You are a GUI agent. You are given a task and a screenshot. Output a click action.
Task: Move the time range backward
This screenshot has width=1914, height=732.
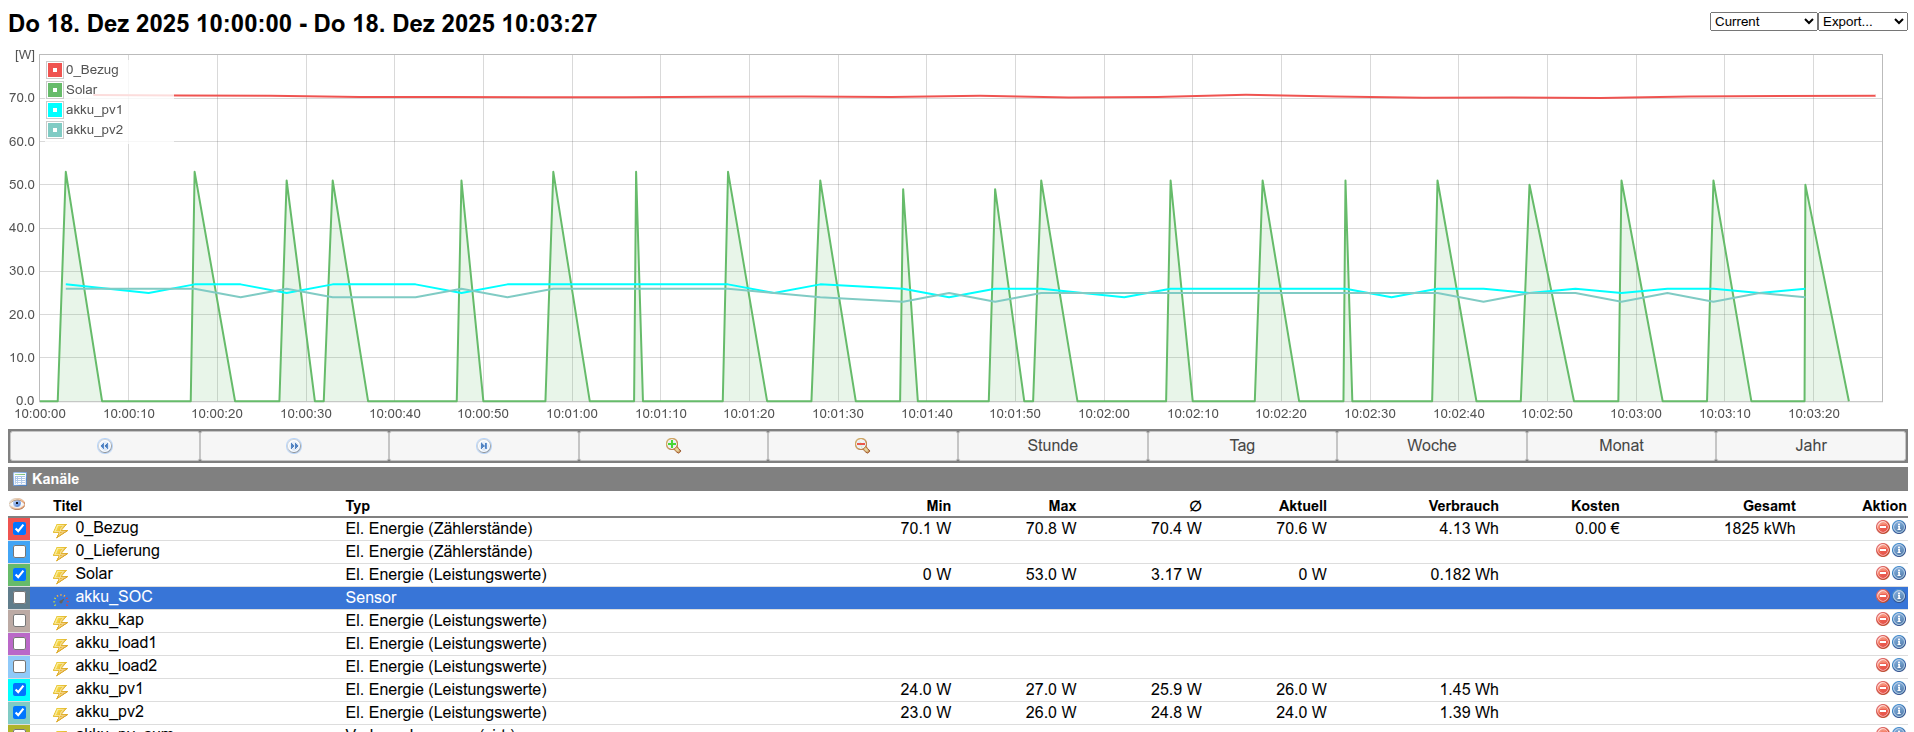(x=105, y=446)
